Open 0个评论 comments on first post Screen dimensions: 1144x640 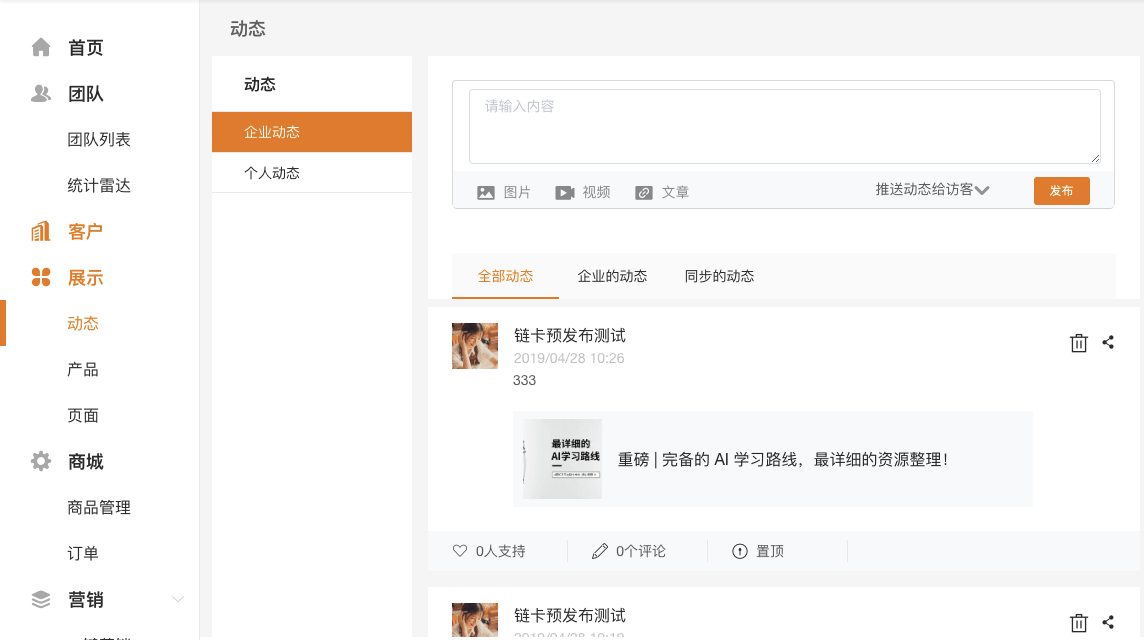click(x=629, y=551)
